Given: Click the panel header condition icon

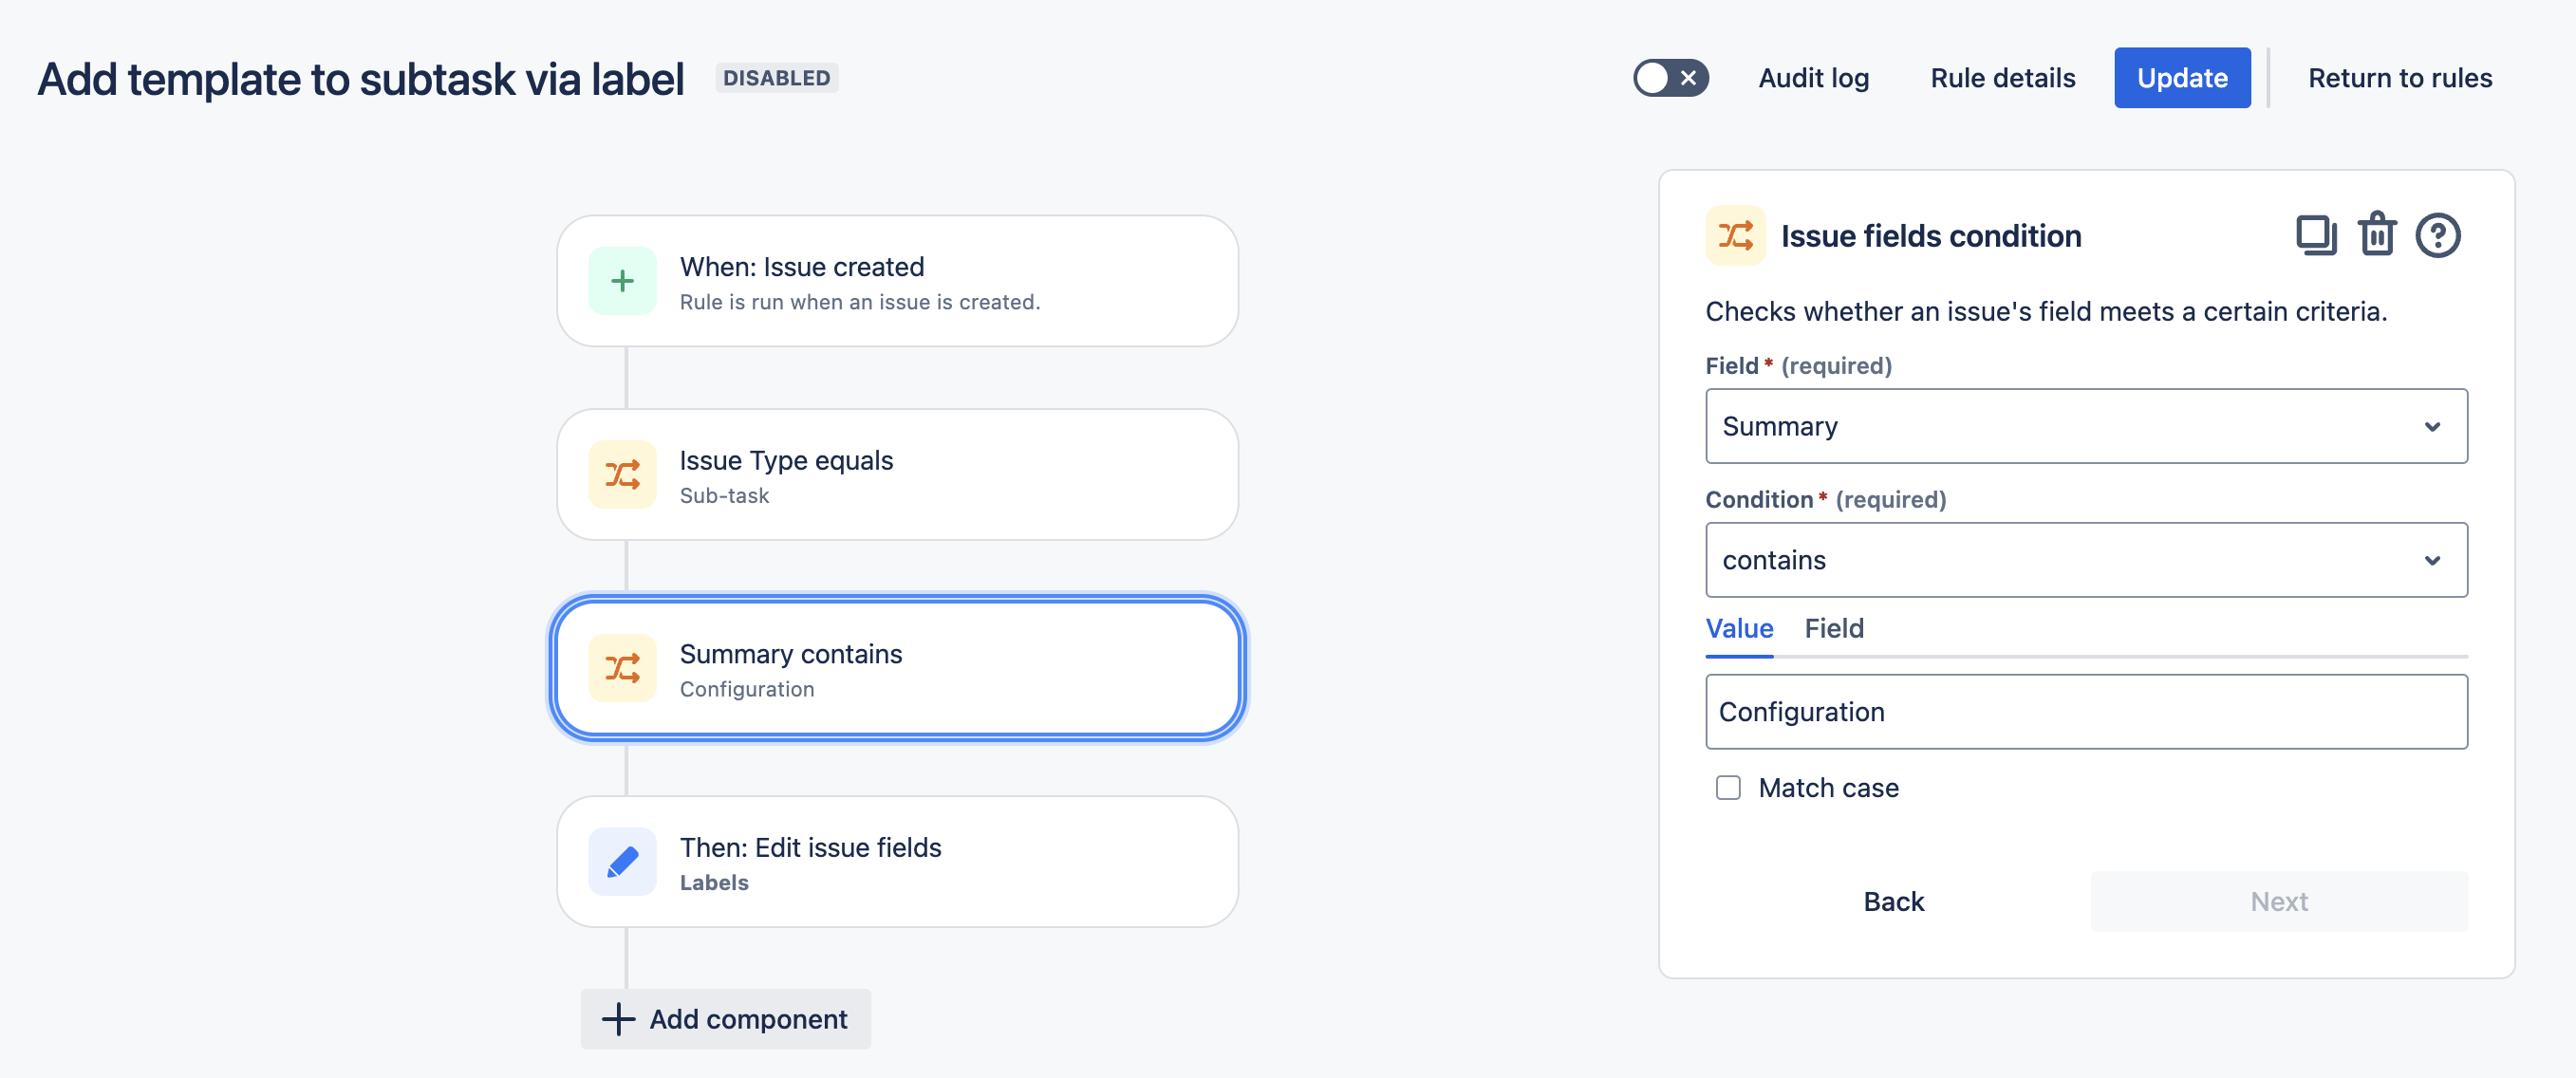Looking at the screenshot, I should 1735,236.
